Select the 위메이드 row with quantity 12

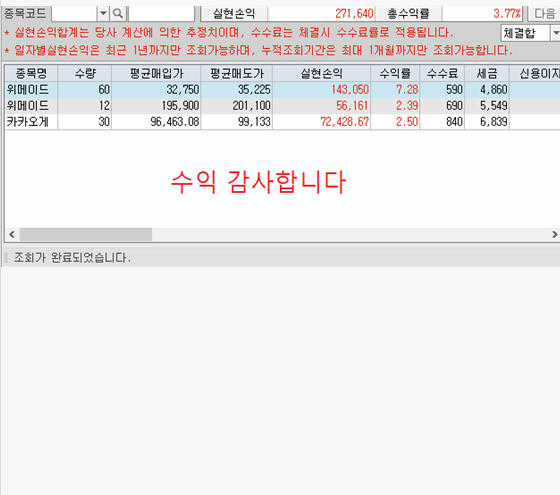pyautogui.click(x=282, y=106)
